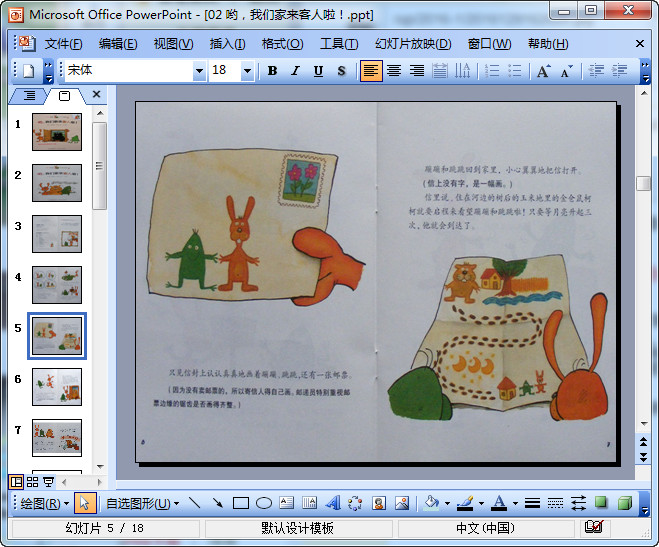
Task: Switch to Normal view
Action: 16,481
